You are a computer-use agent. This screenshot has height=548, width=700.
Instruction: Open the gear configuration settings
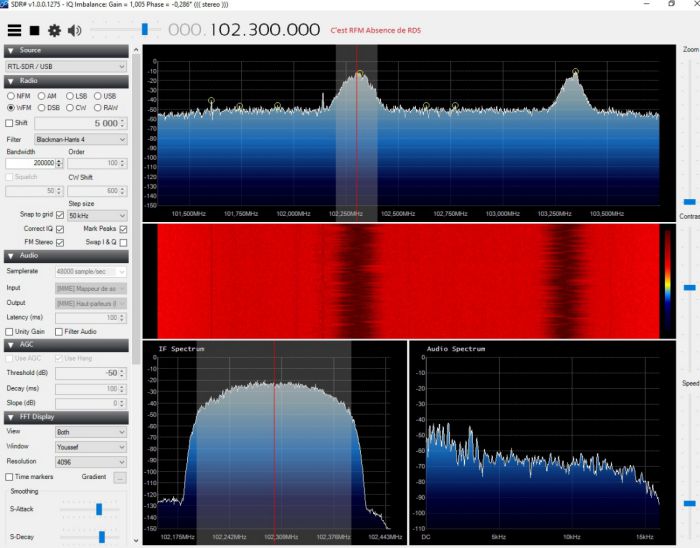pyautogui.click(x=54, y=30)
